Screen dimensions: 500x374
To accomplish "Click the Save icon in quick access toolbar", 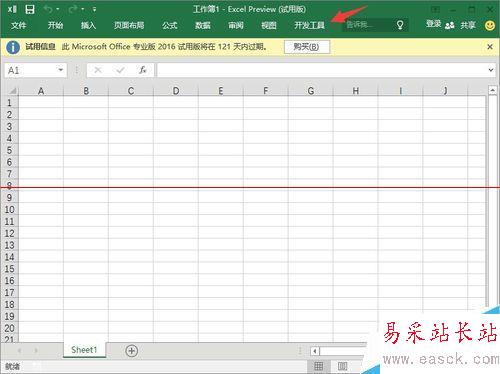I will 30,9.
